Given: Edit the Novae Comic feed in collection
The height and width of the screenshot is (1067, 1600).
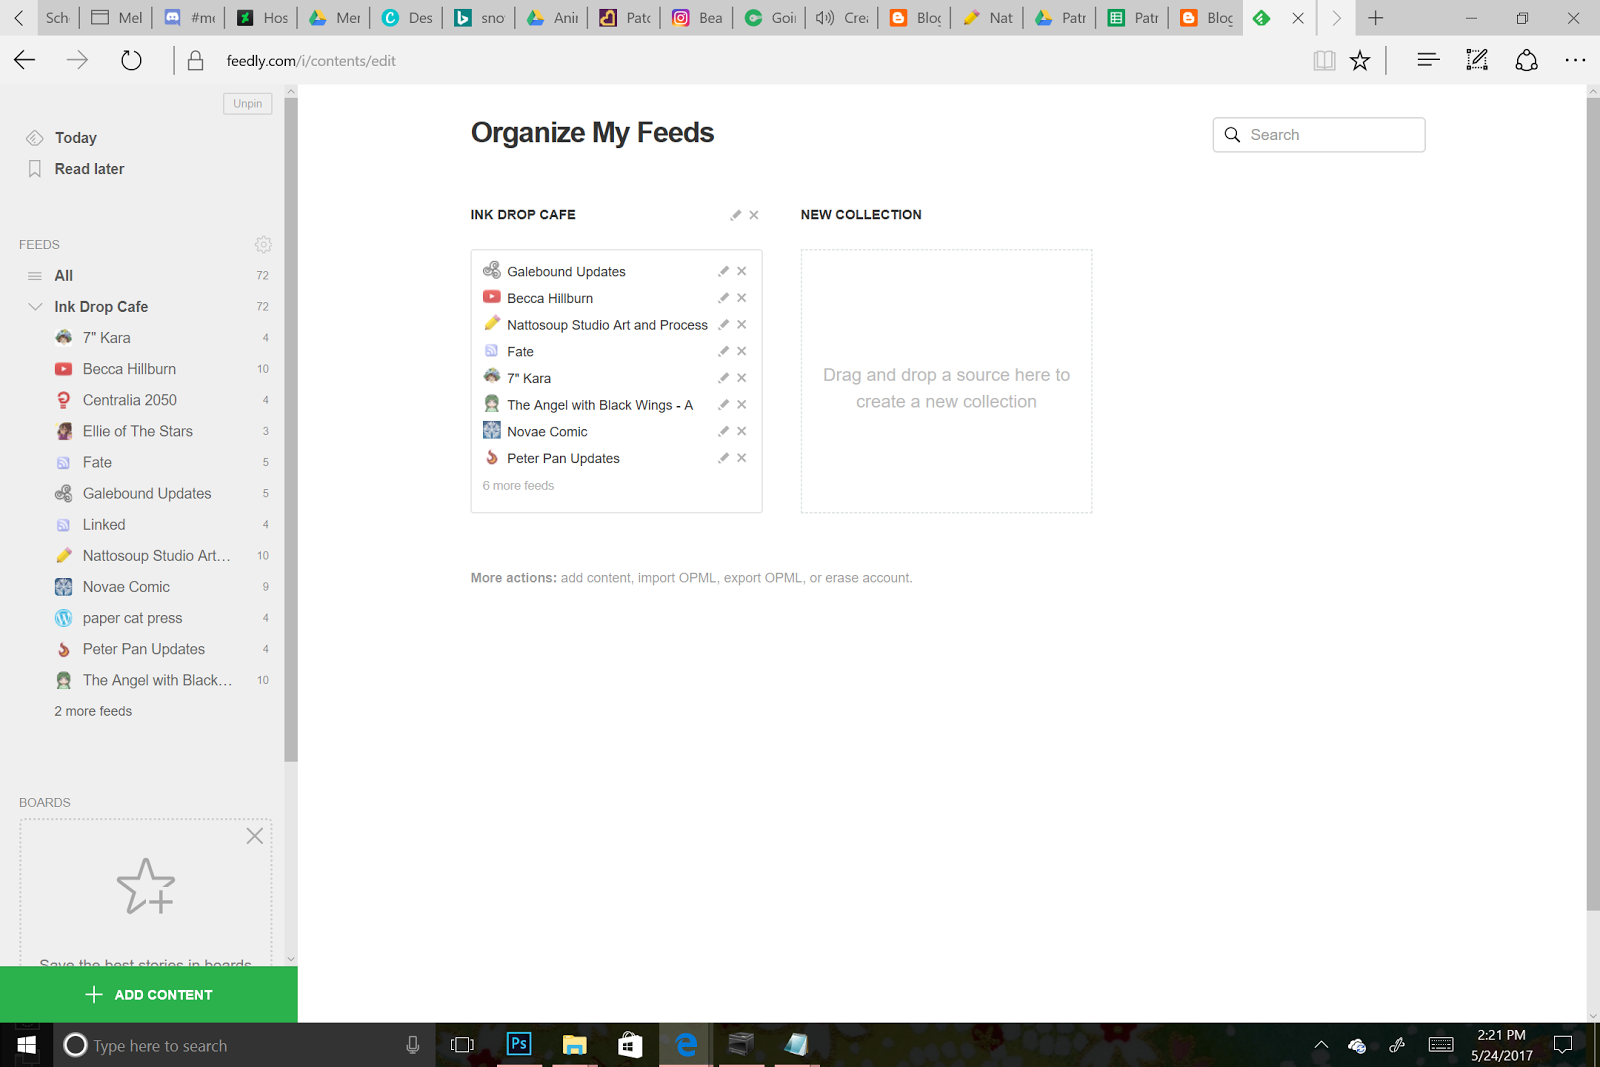Looking at the screenshot, I should pos(723,431).
